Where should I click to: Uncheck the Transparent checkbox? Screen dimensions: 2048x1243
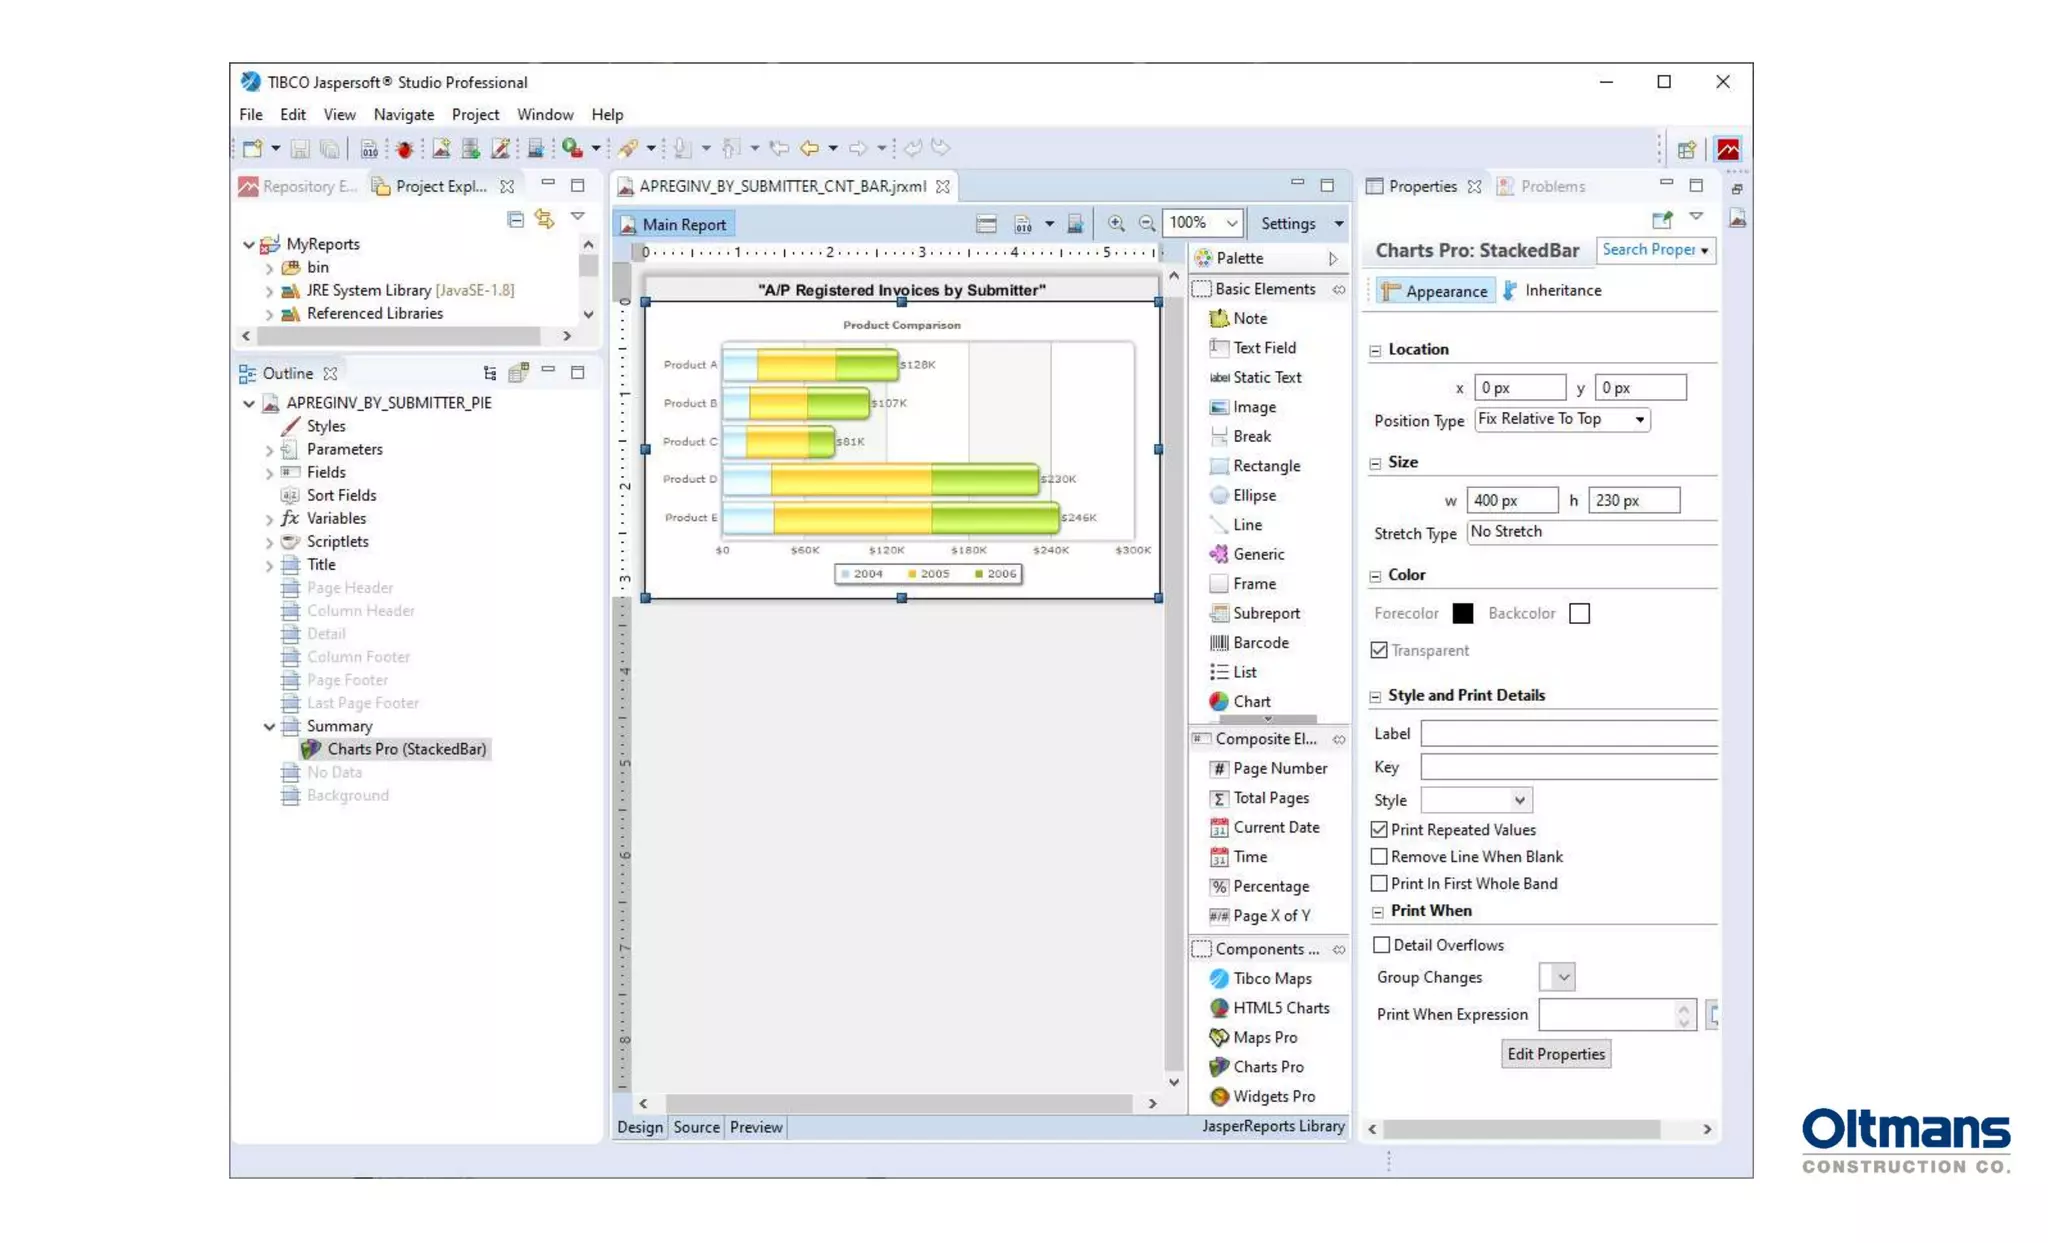coord(1379,650)
